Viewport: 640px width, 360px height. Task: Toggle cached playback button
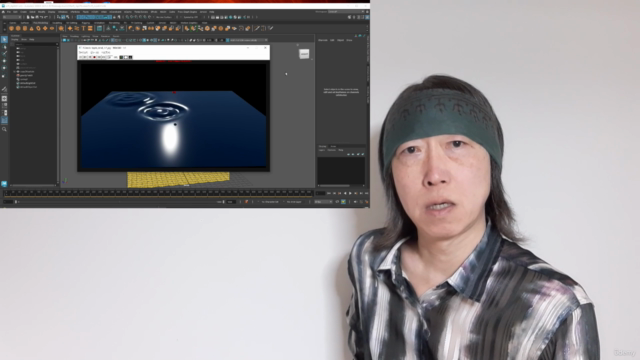(343, 202)
